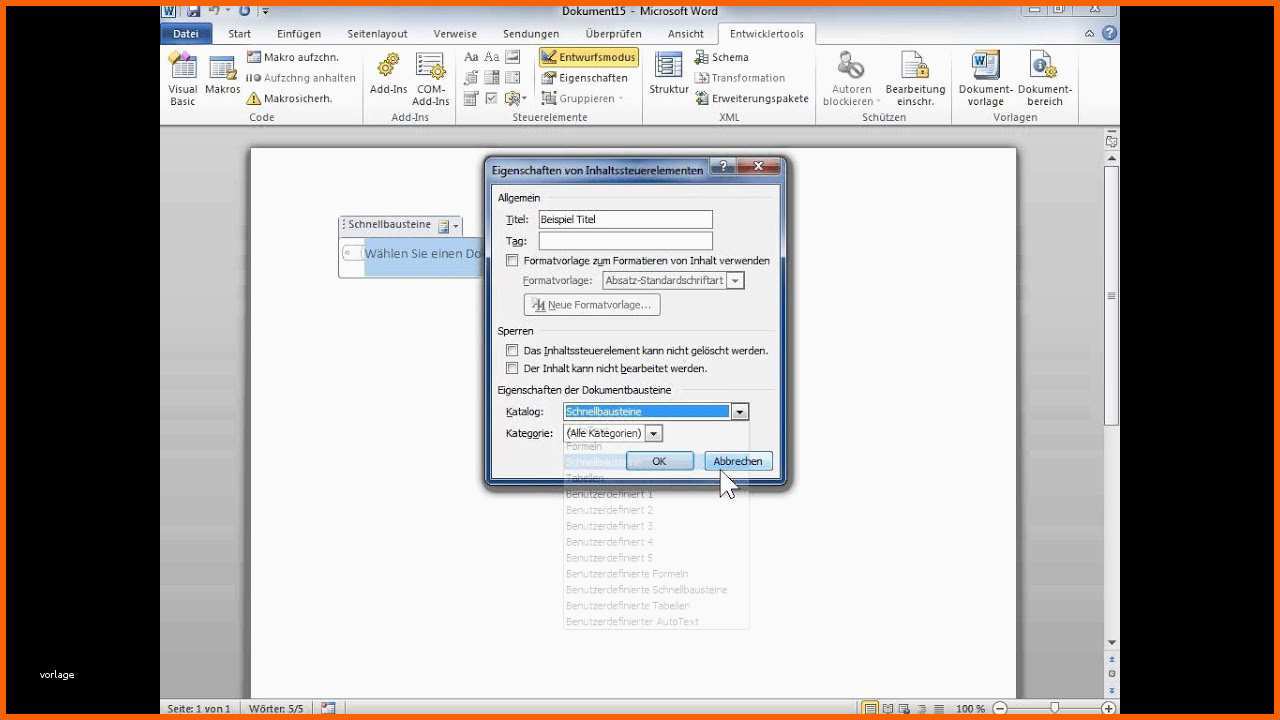Open Word help question mark
This screenshot has width=1280, height=720.
tap(1109, 33)
